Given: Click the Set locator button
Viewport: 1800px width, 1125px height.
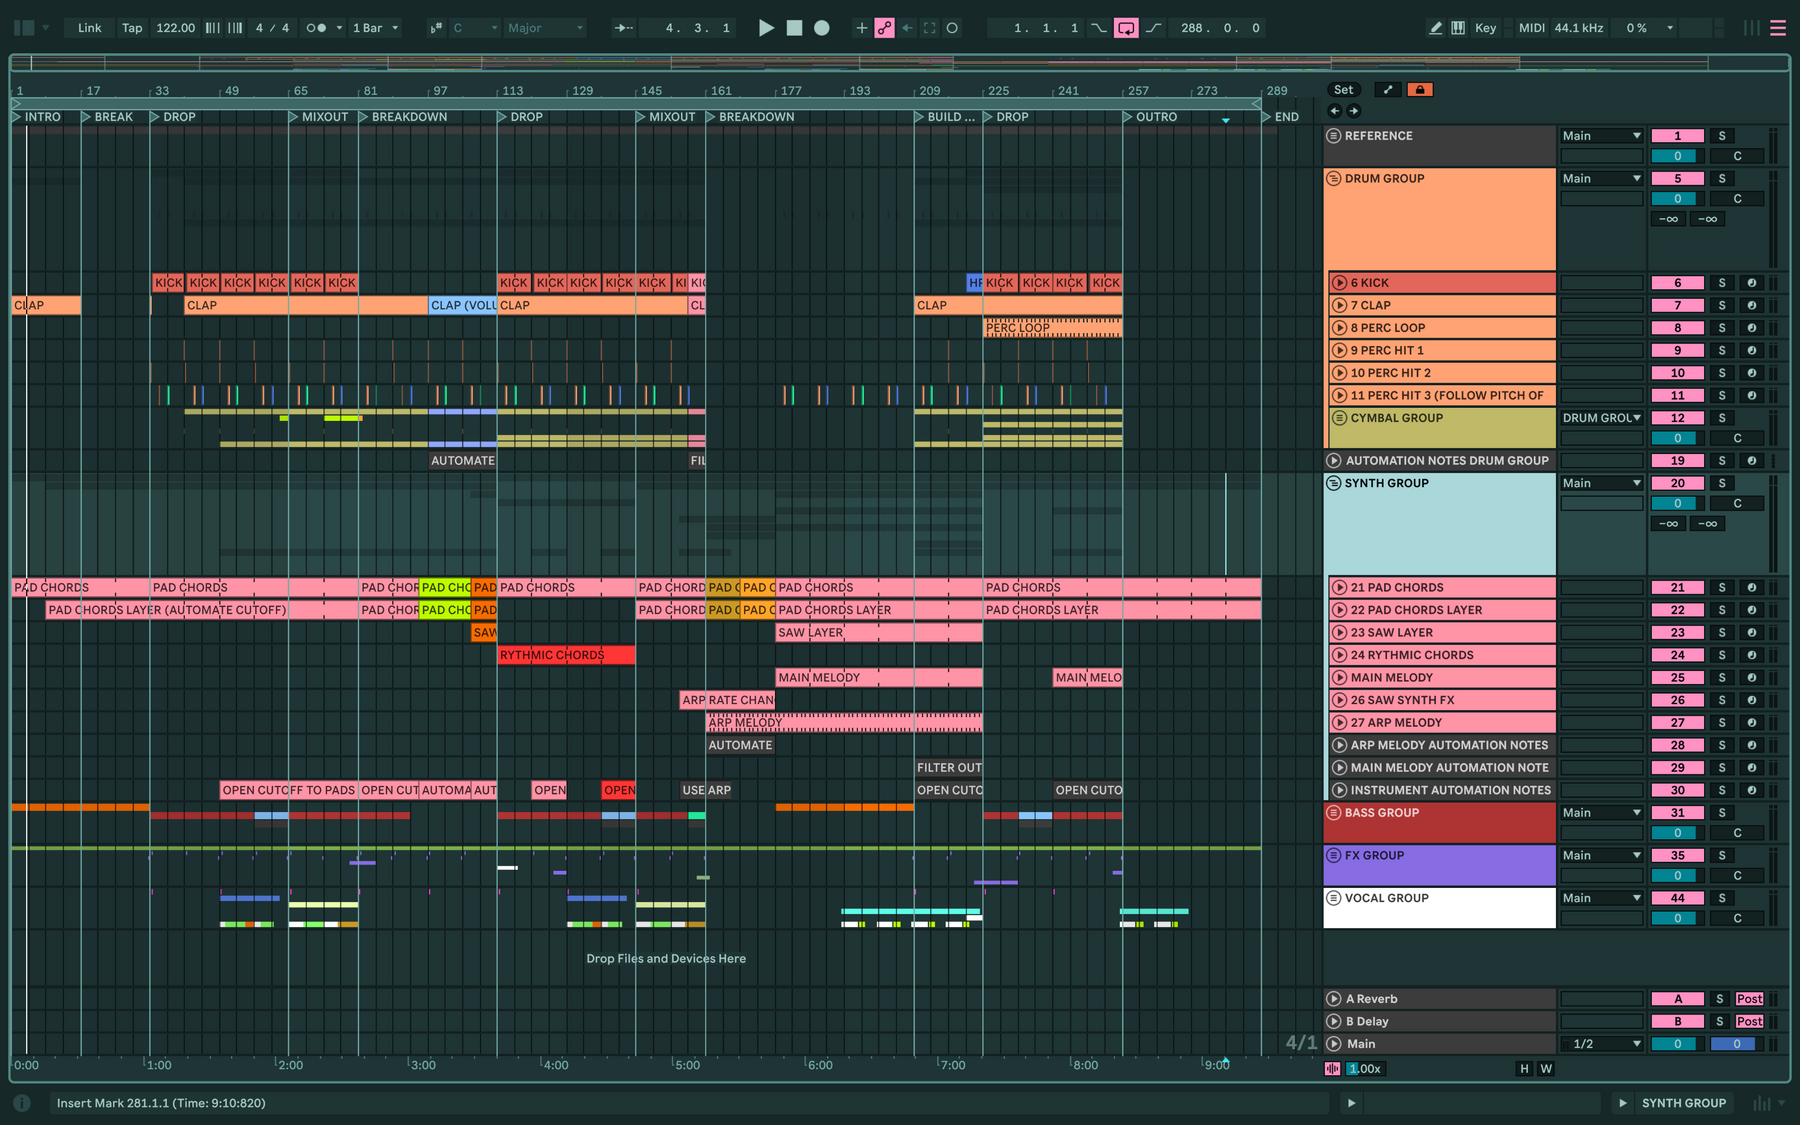Looking at the screenshot, I should (1344, 90).
